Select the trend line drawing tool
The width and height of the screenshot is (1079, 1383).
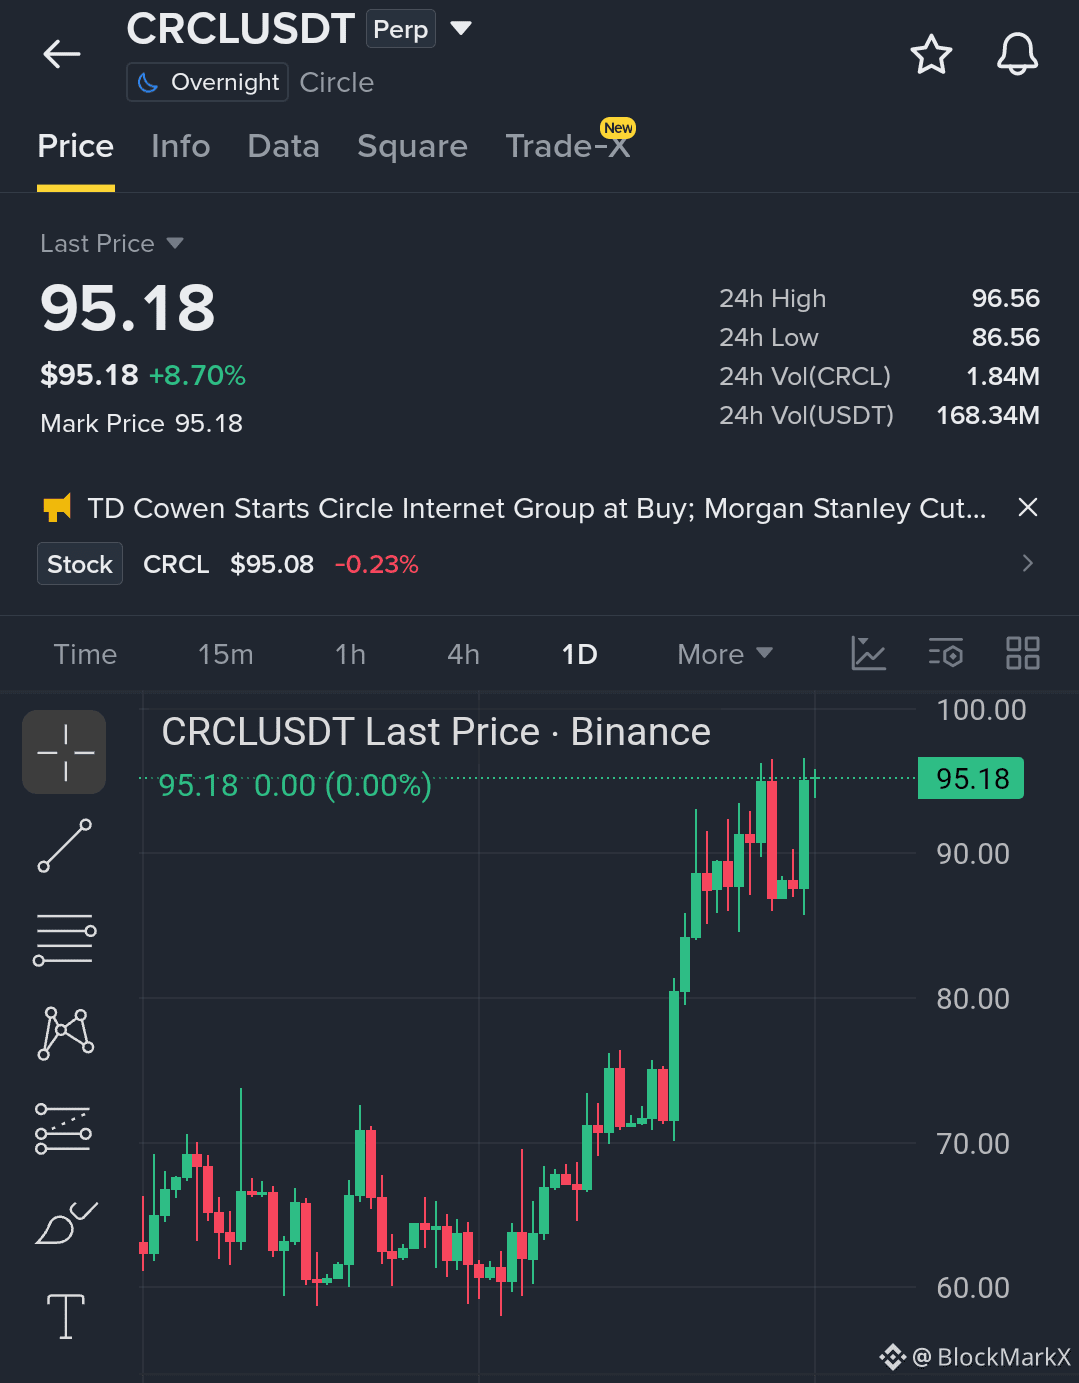[65, 846]
